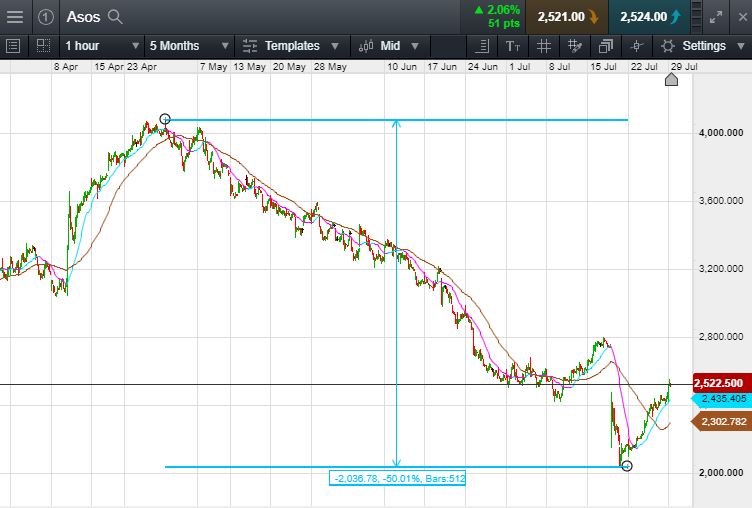Click the brown moving average value 2,302.782

[x=723, y=422]
